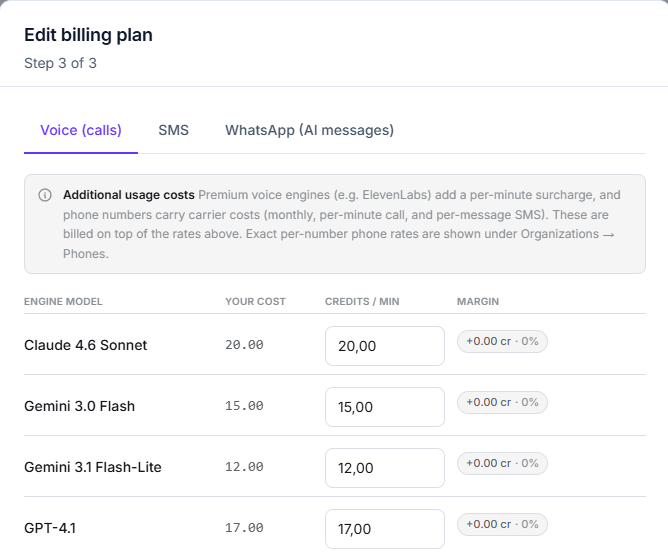Click the 15.00 cost value
The image size is (668, 557).
coord(244,406)
